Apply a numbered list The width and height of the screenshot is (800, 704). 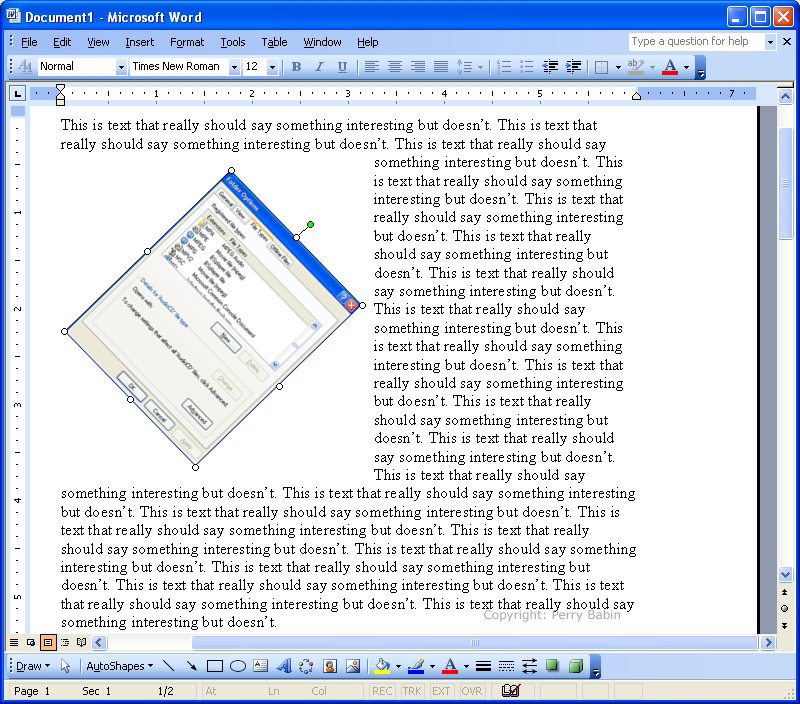click(504, 67)
